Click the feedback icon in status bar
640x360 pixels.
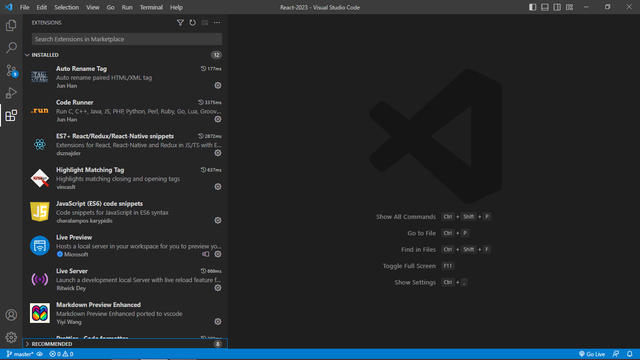coord(616,354)
